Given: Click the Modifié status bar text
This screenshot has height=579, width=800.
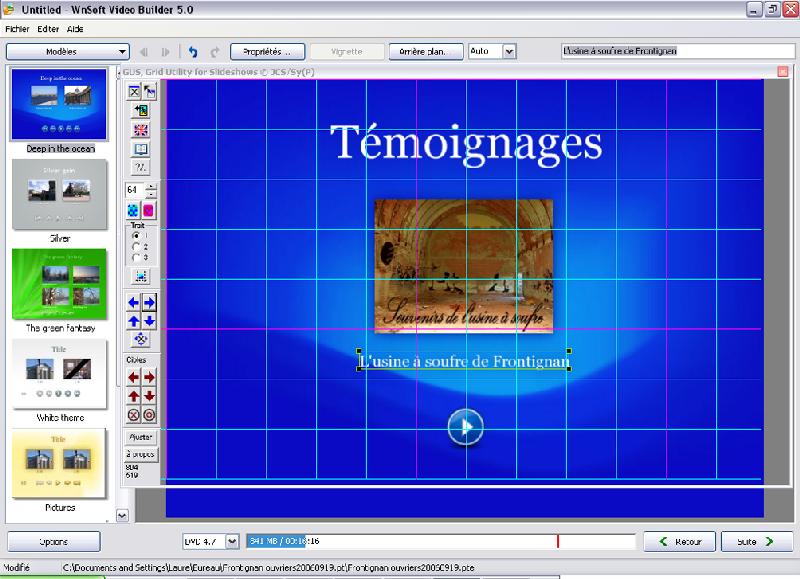Looking at the screenshot, I should pos(16,567).
